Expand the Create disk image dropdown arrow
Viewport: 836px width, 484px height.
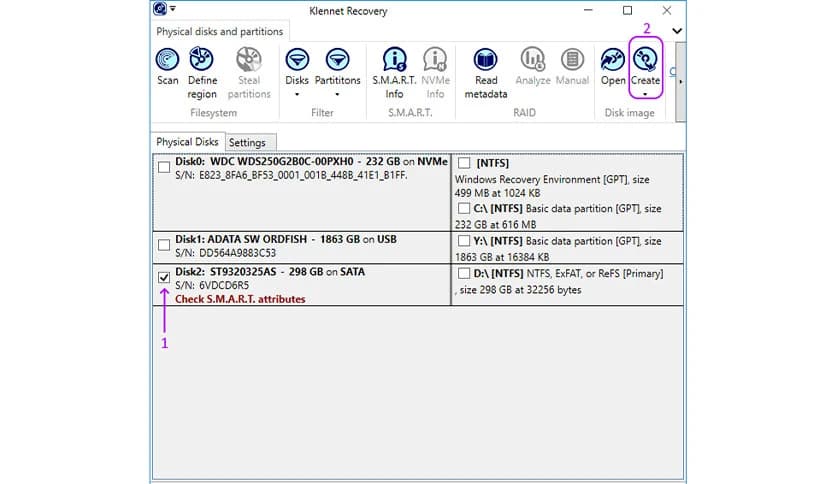pyautogui.click(x=645, y=94)
